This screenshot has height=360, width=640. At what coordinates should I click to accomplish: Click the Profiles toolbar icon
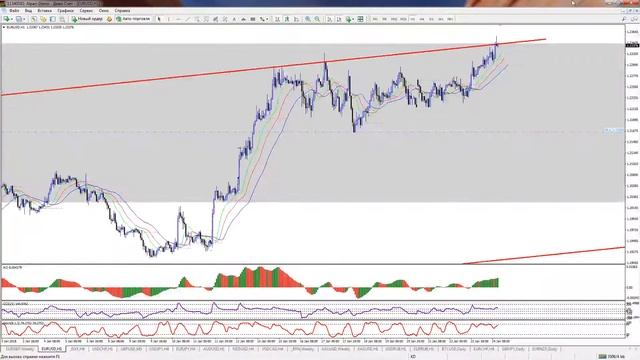coord(19,19)
